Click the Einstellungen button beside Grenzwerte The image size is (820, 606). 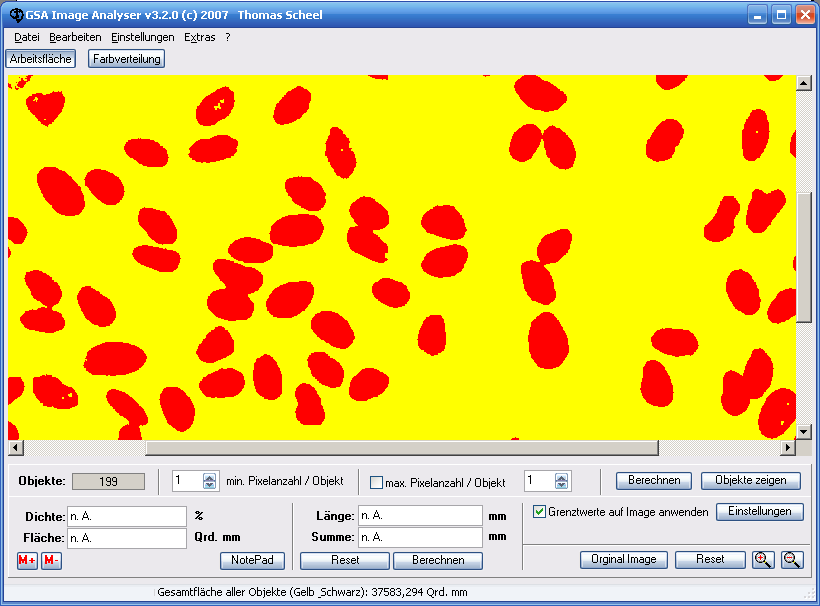pyautogui.click(x=759, y=511)
